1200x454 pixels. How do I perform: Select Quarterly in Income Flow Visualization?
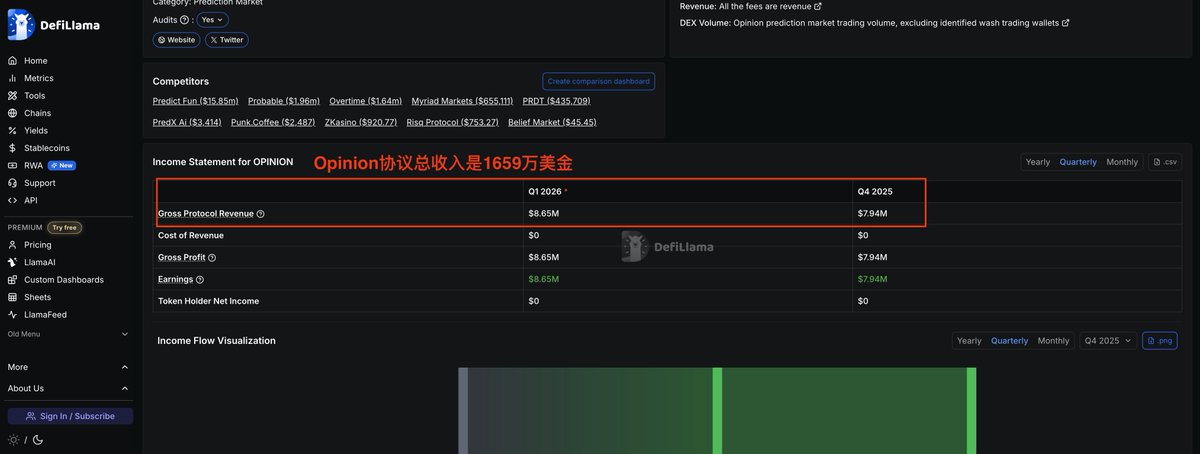tap(1009, 341)
